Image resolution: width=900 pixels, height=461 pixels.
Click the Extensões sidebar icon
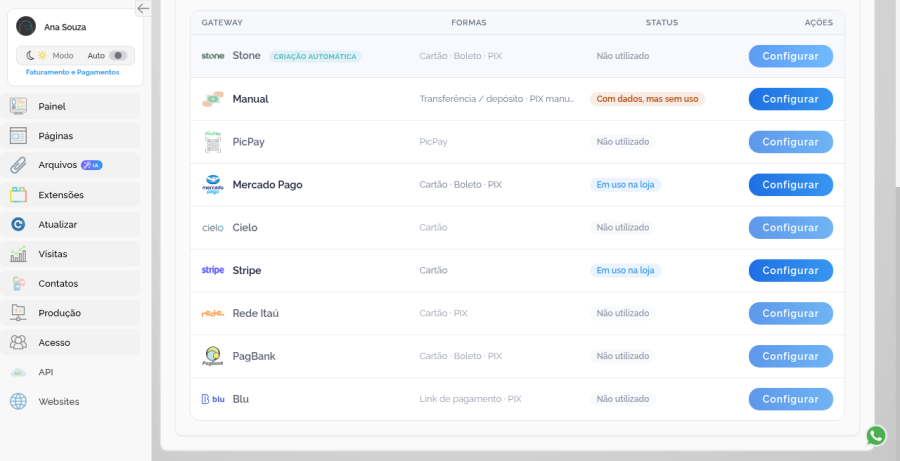pyautogui.click(x=18, y=195)
